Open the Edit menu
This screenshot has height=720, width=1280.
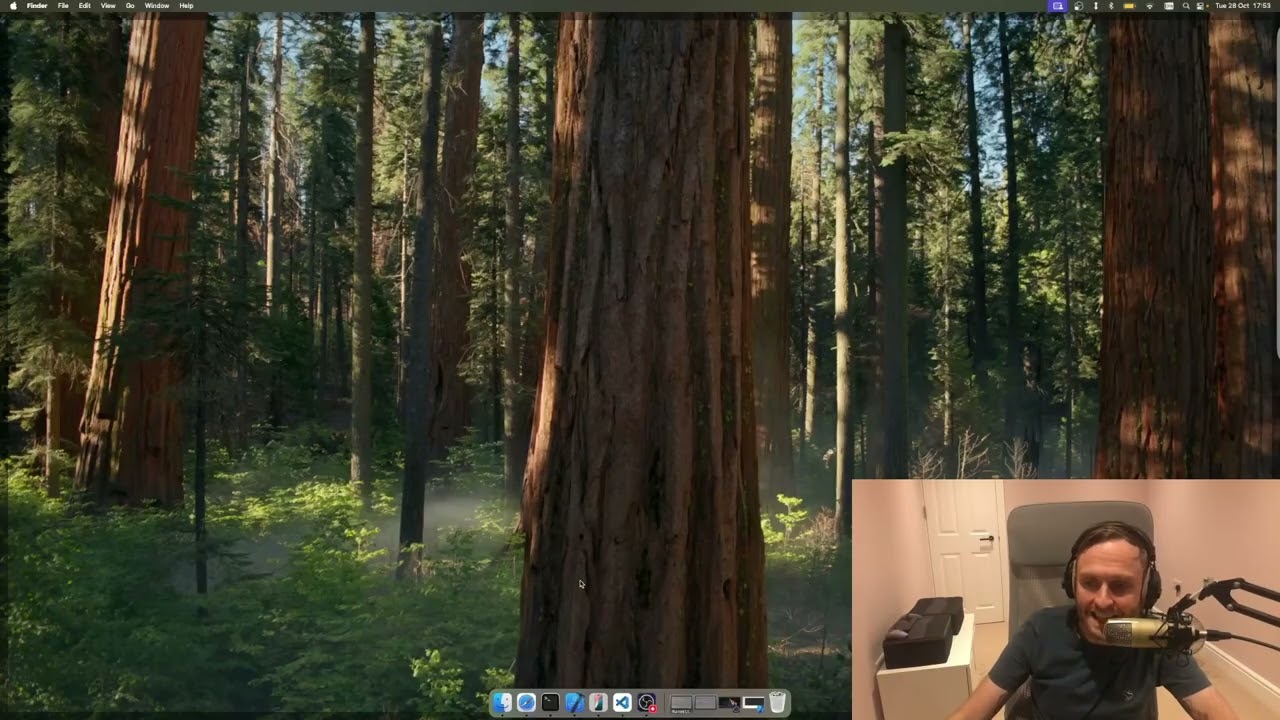click(x=84, y=5)
